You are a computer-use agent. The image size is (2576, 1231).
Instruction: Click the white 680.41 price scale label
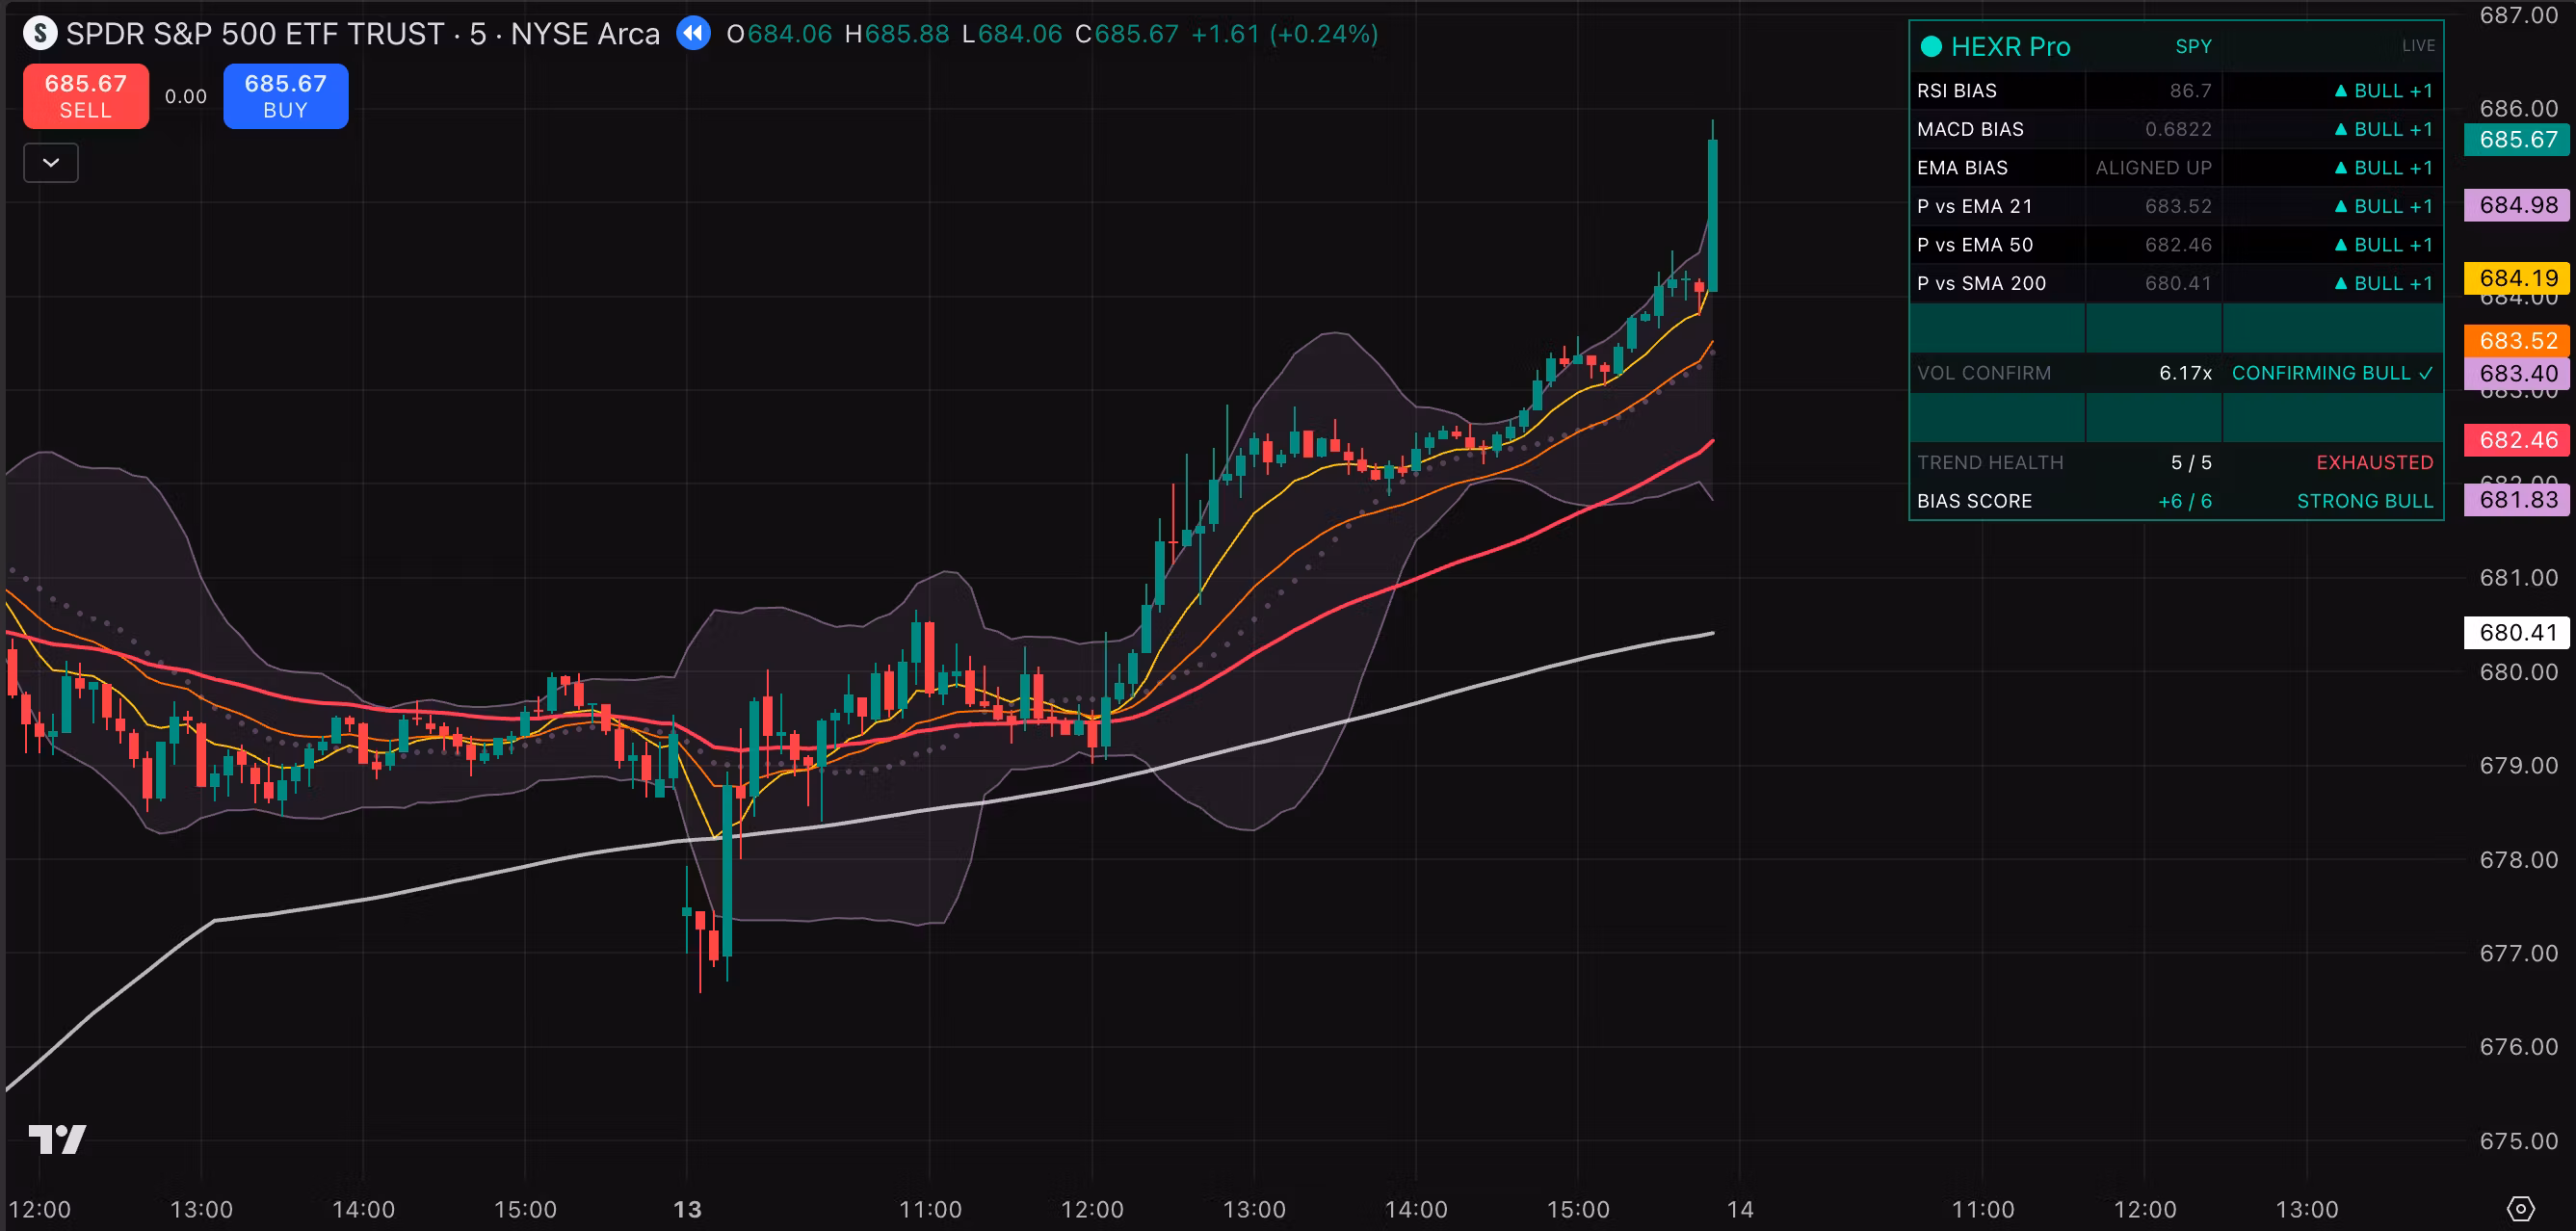click(x=2517, y=633)
